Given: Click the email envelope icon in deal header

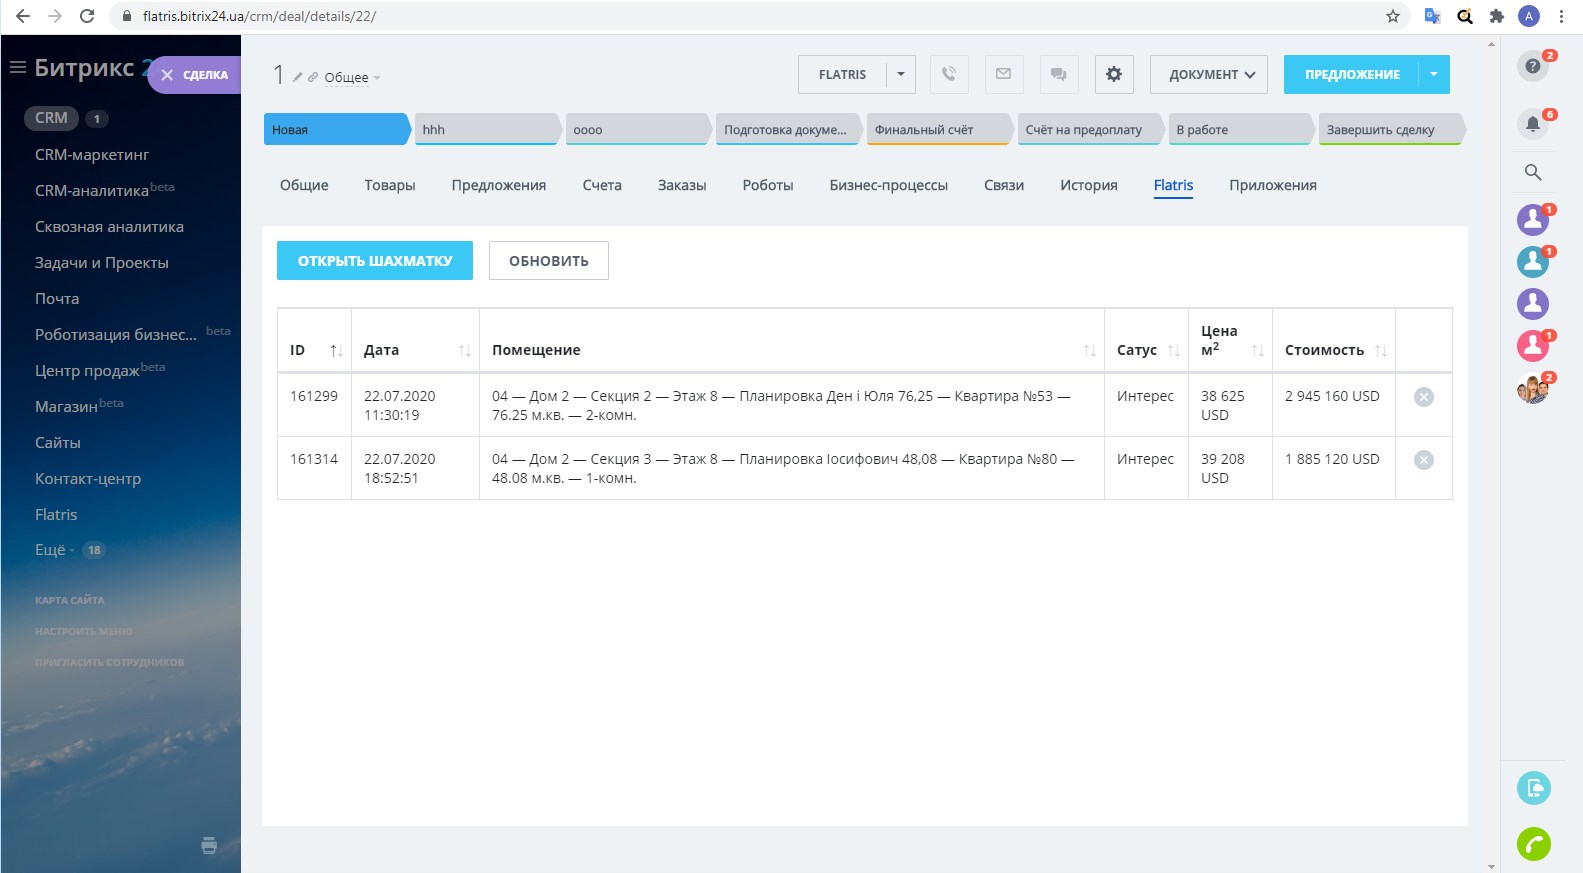Looking at the screenshot, I should pyautogui.click(x=1004, y=74).
